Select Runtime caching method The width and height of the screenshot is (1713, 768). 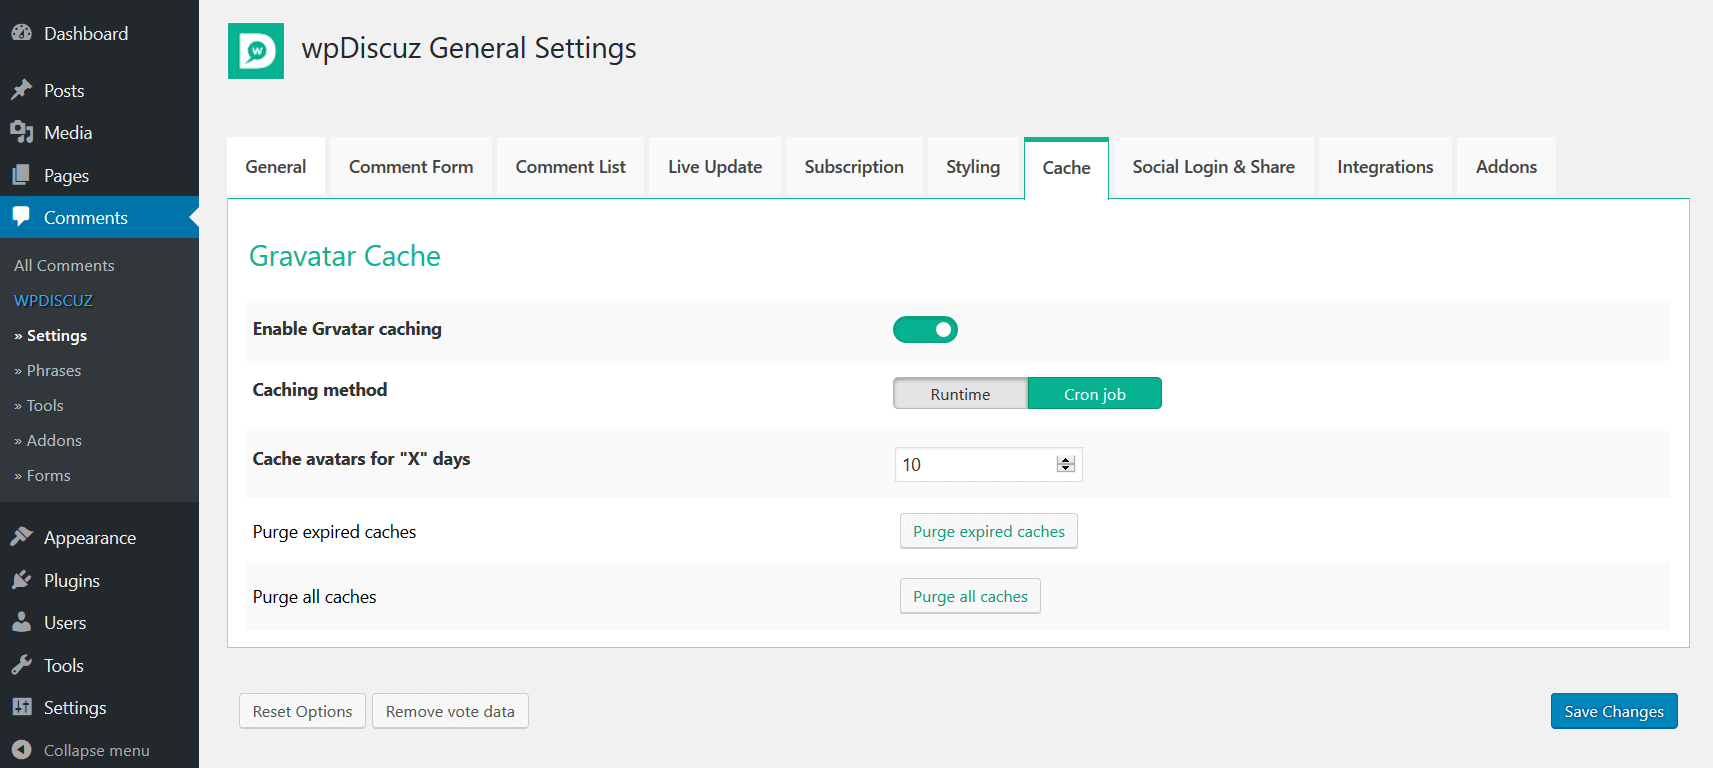coord(960,394)
